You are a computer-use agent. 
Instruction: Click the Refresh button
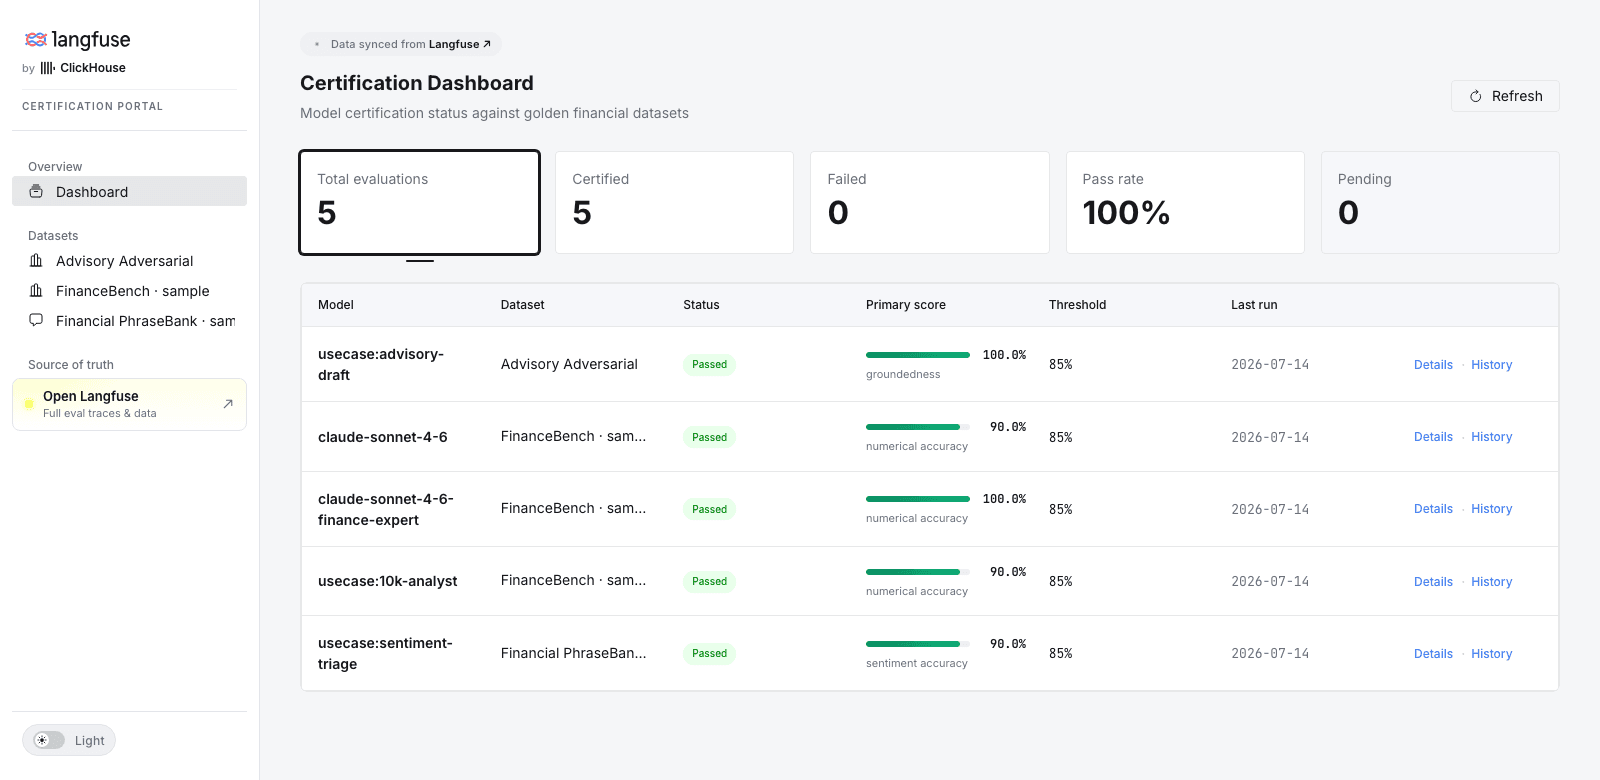tap(1505, 96)
